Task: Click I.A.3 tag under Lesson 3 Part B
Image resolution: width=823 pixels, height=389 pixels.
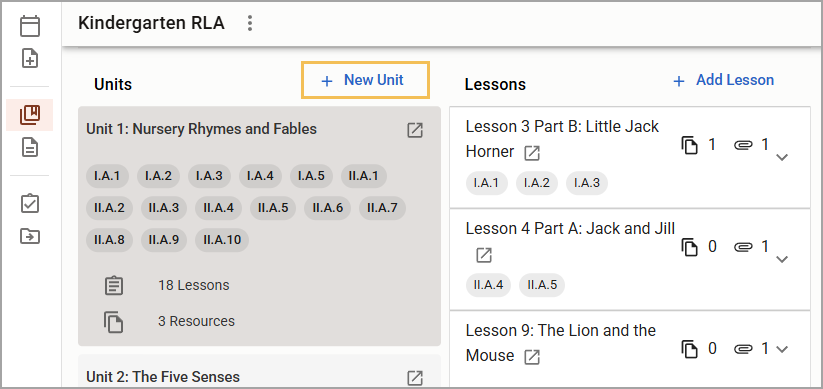Action: point(587,183)
